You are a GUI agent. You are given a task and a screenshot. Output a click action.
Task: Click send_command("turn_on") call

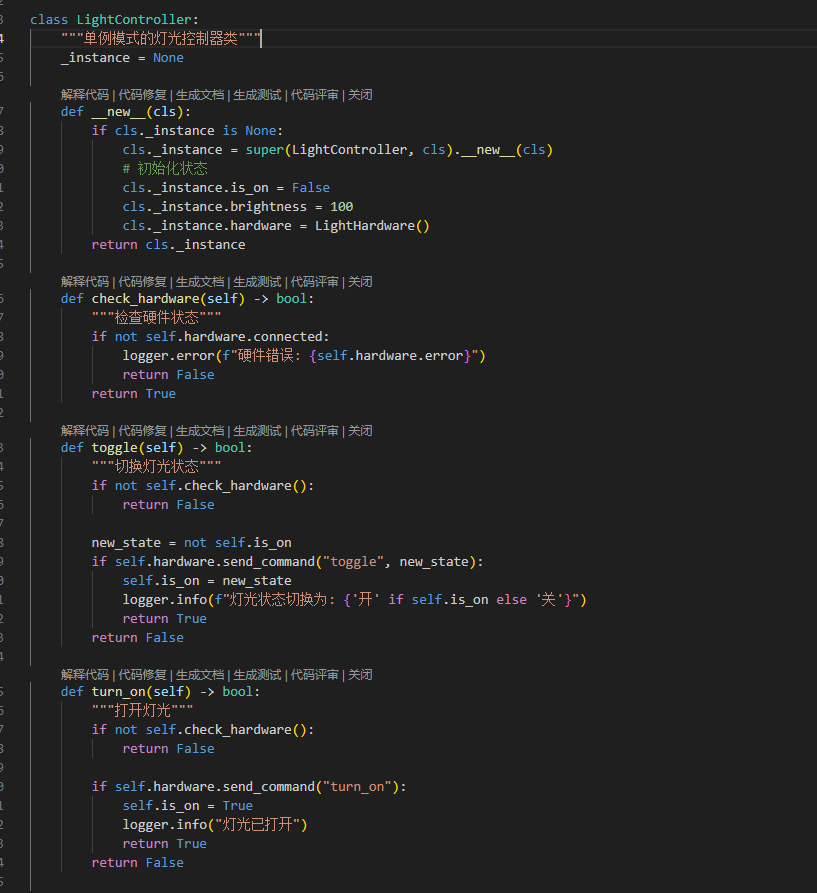point(311,787)
